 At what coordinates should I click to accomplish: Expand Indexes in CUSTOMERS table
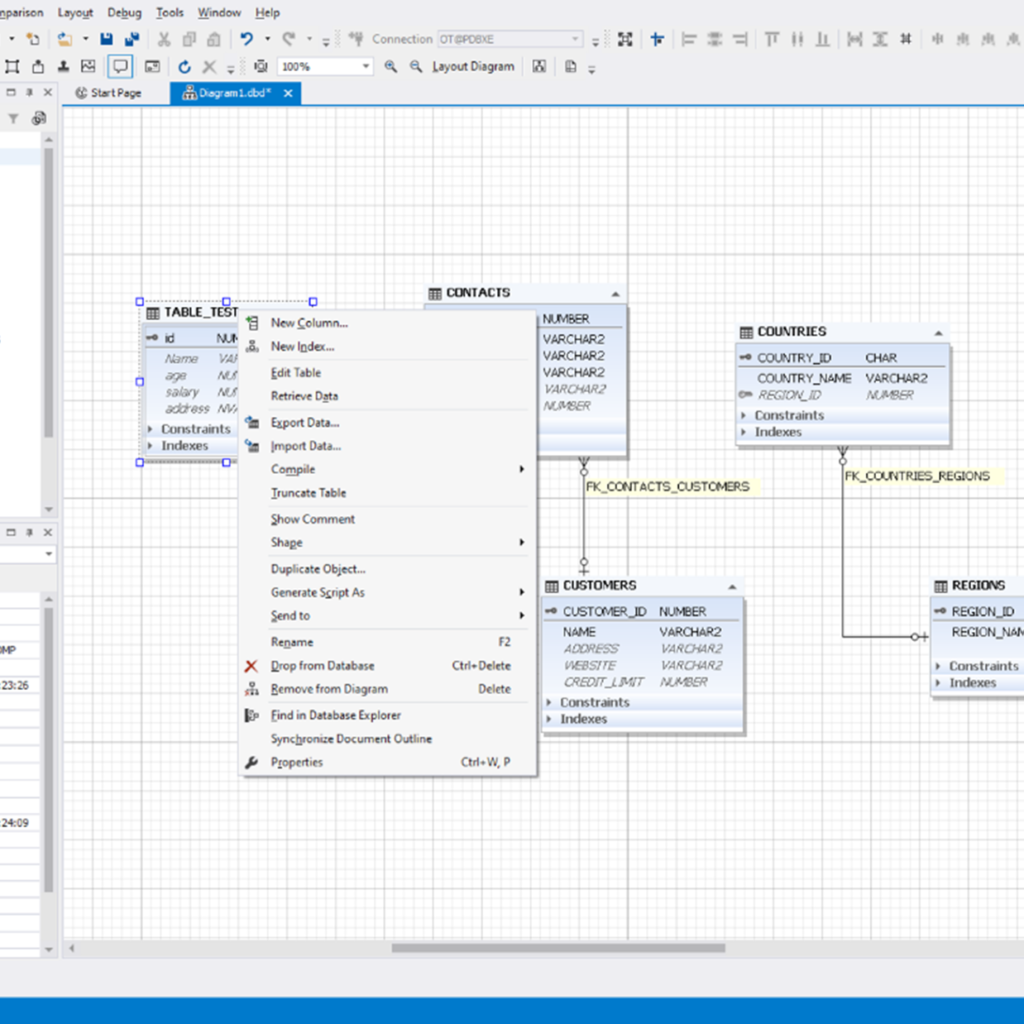tap(549, 719)
